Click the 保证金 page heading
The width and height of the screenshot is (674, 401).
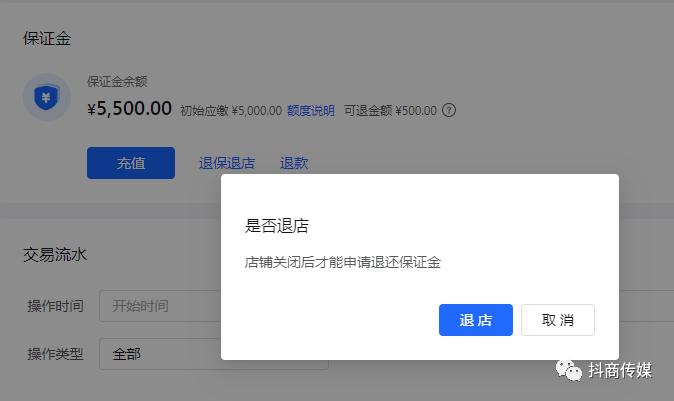tap(47, 38)
